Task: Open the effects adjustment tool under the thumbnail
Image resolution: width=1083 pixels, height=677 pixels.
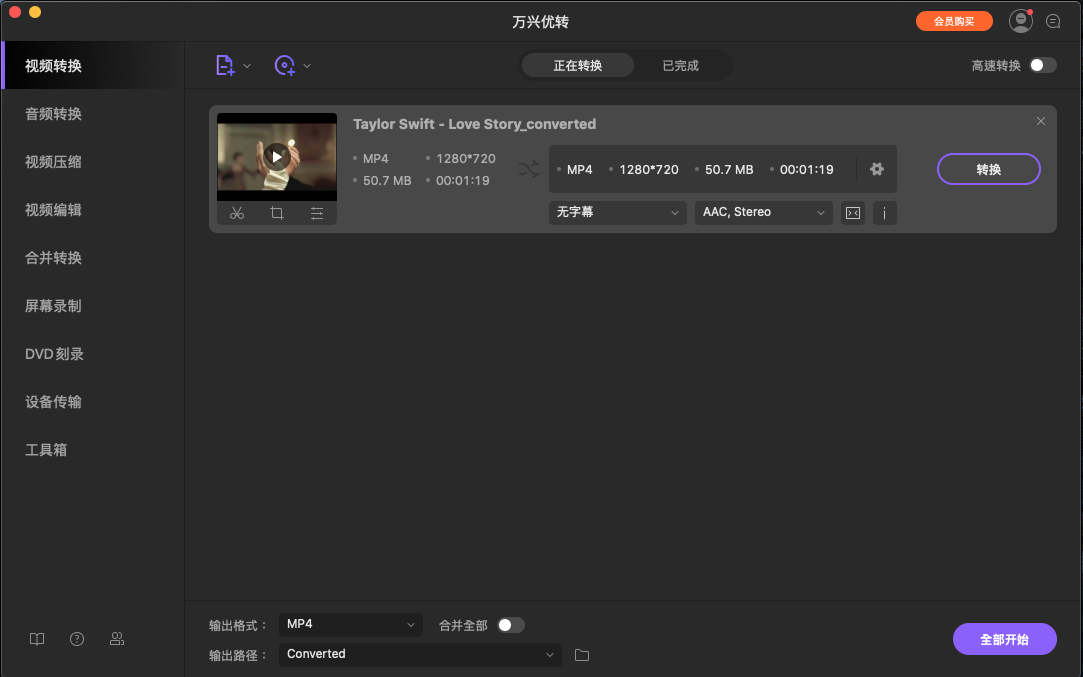Action: point(317,213)
